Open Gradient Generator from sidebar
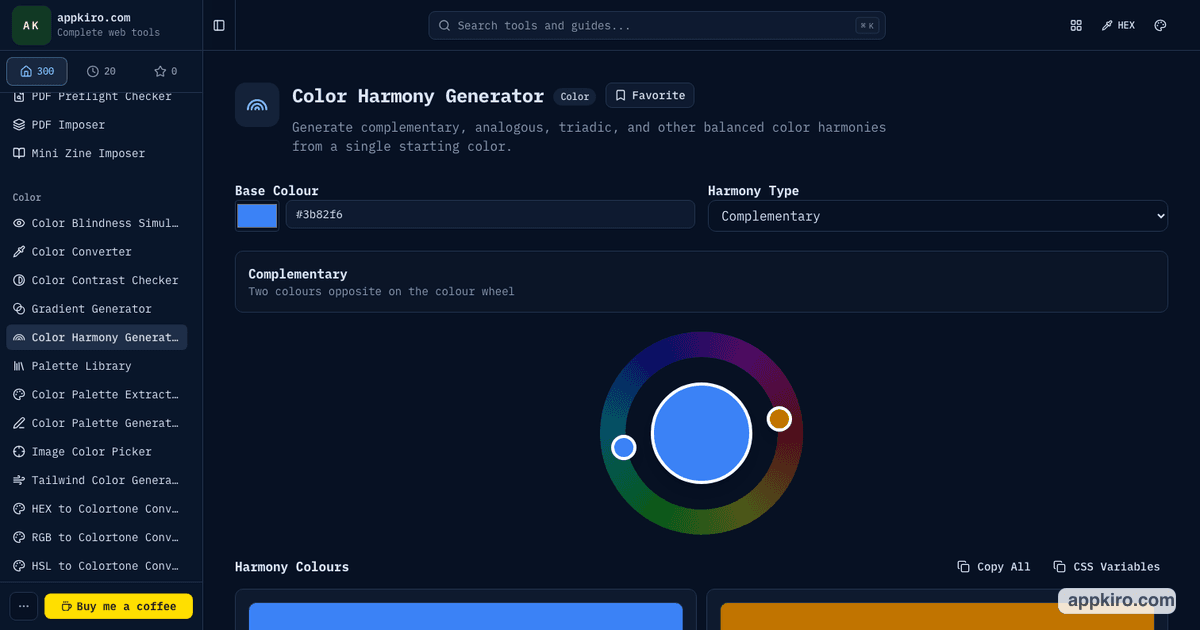 coord(97,309)
